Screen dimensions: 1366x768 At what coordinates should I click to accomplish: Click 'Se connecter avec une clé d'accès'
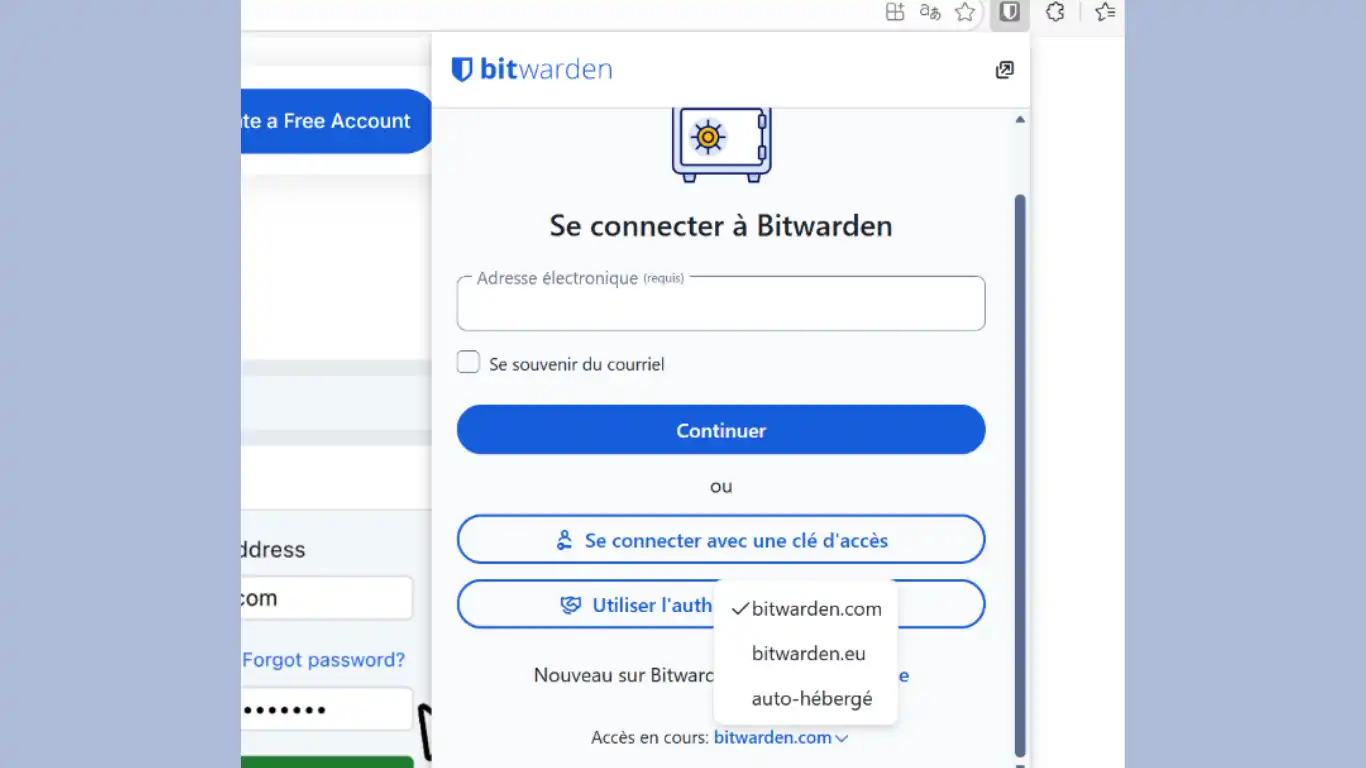tap(721, 540)
